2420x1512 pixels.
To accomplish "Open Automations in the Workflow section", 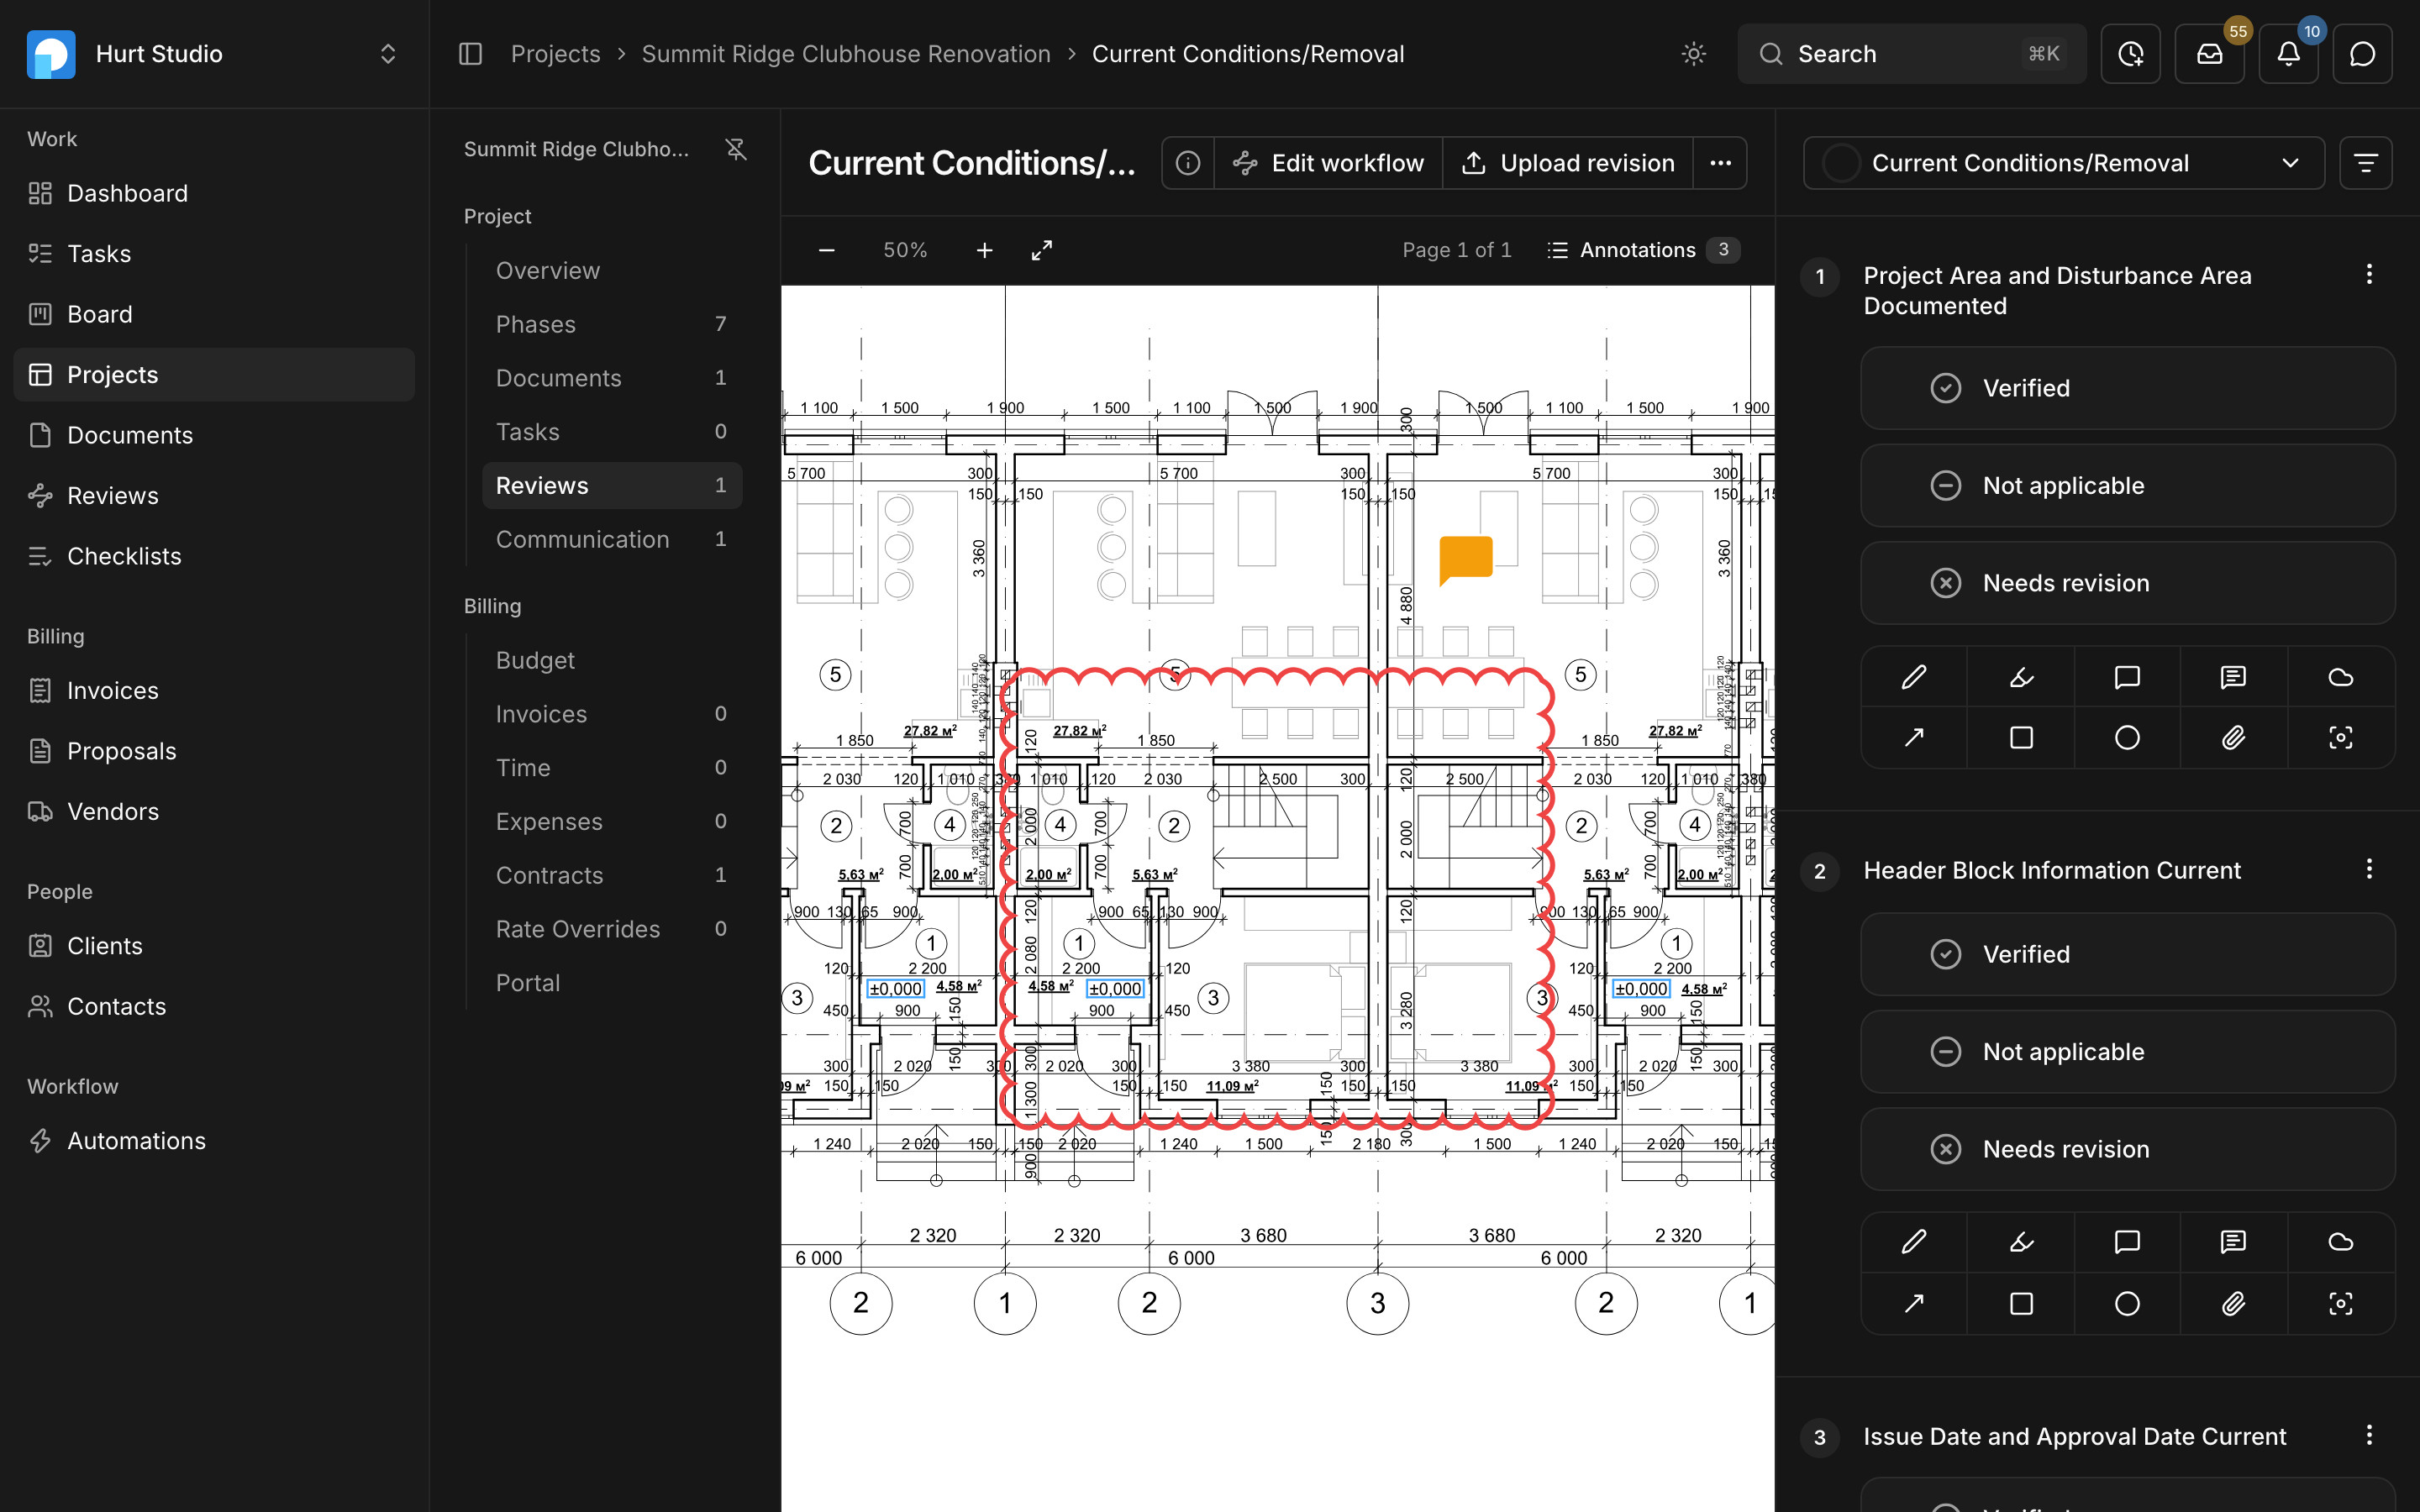I will [x=214, y=1141].
